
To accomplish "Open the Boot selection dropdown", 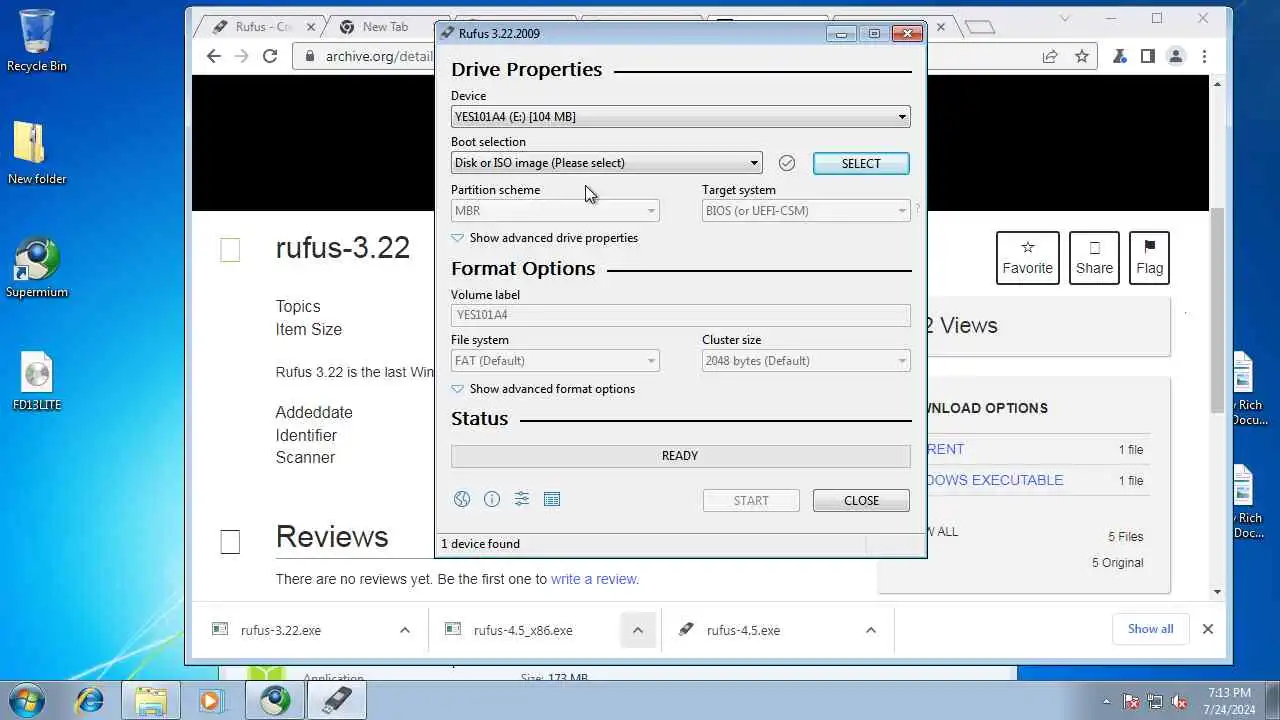I will point(606,163).
